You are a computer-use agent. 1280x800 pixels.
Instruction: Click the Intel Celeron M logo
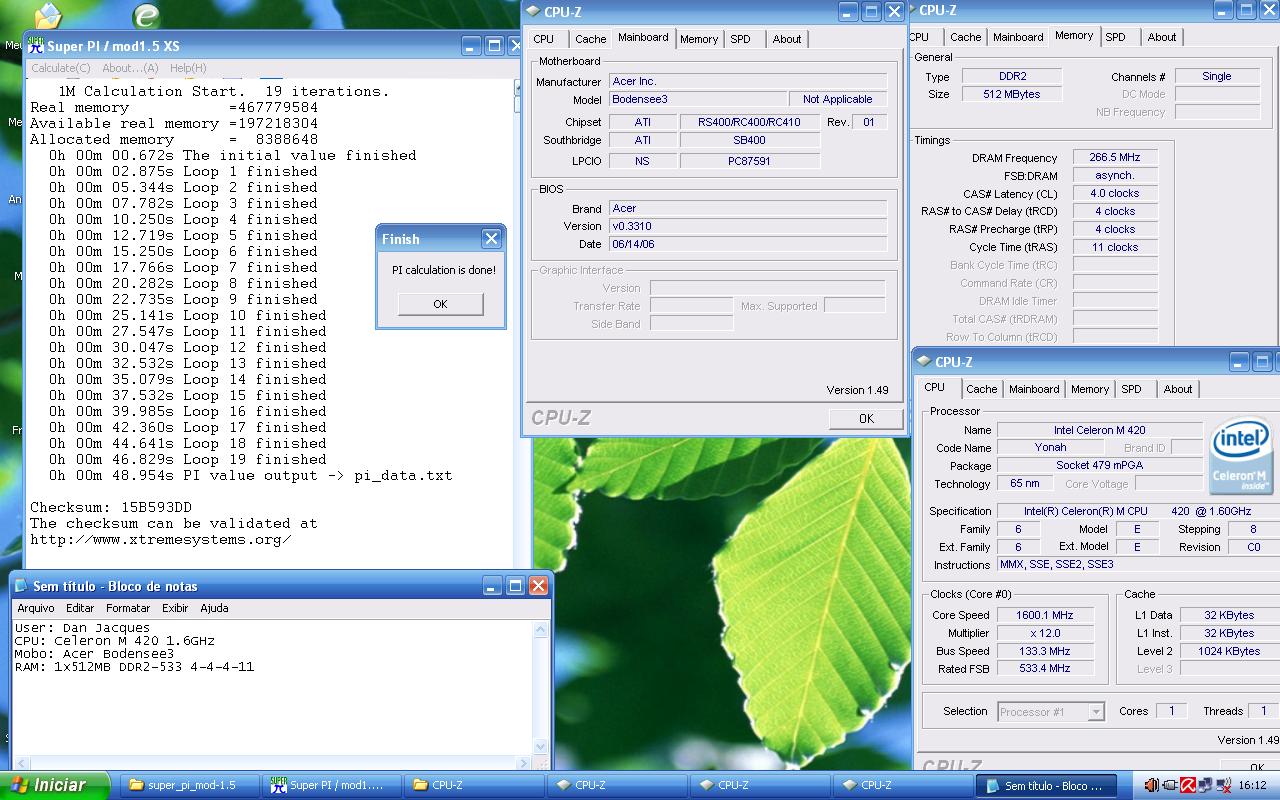pos(1240,456)
